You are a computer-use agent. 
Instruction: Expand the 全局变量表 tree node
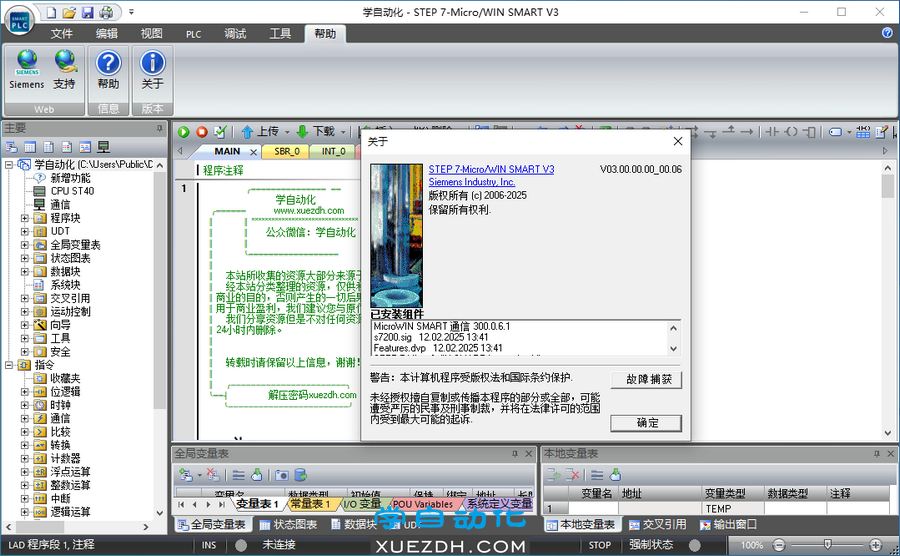25,245
